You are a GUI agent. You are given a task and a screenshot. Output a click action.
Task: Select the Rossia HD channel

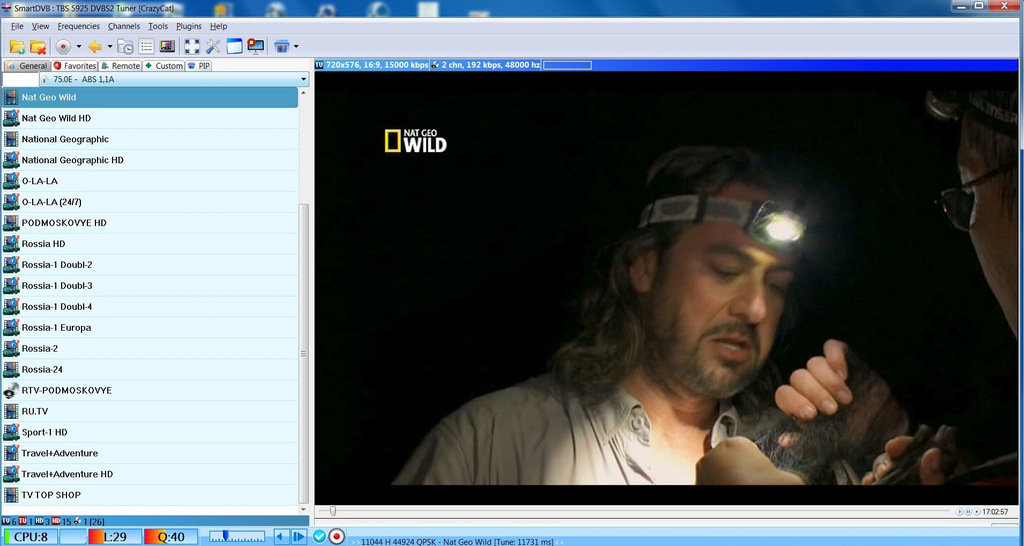[150, 244]
